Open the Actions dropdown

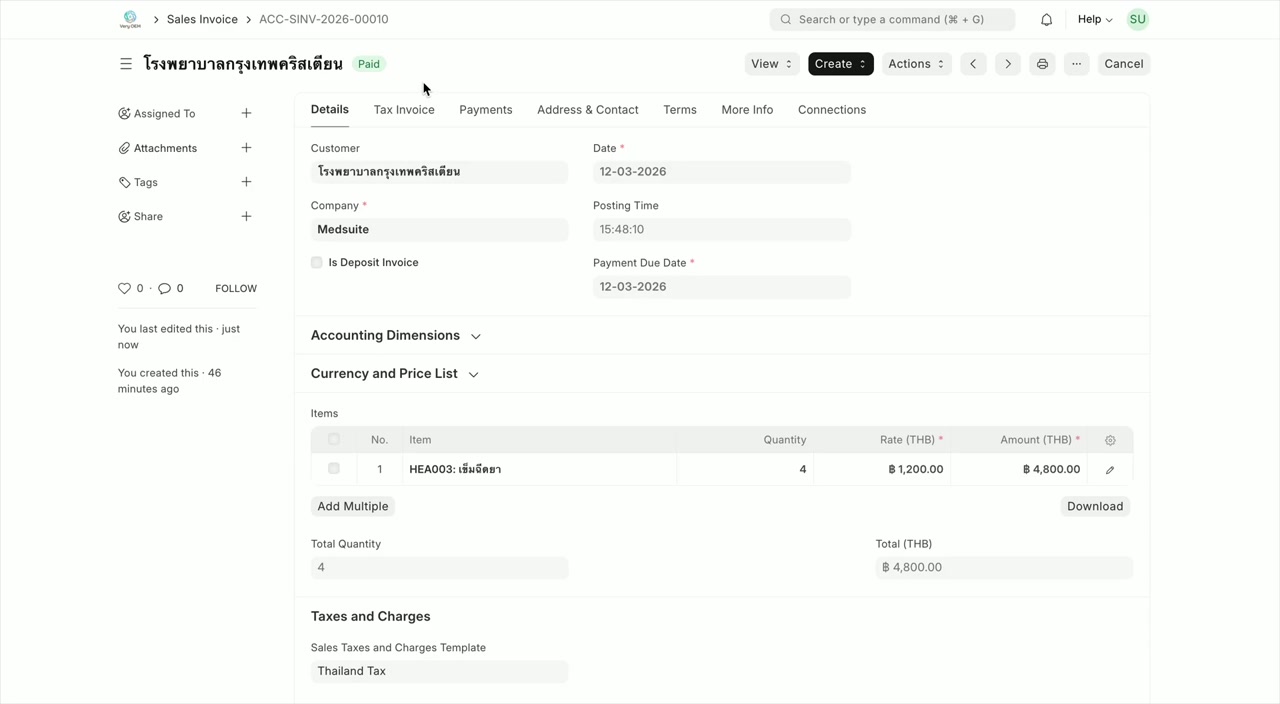tap(915, 63)
